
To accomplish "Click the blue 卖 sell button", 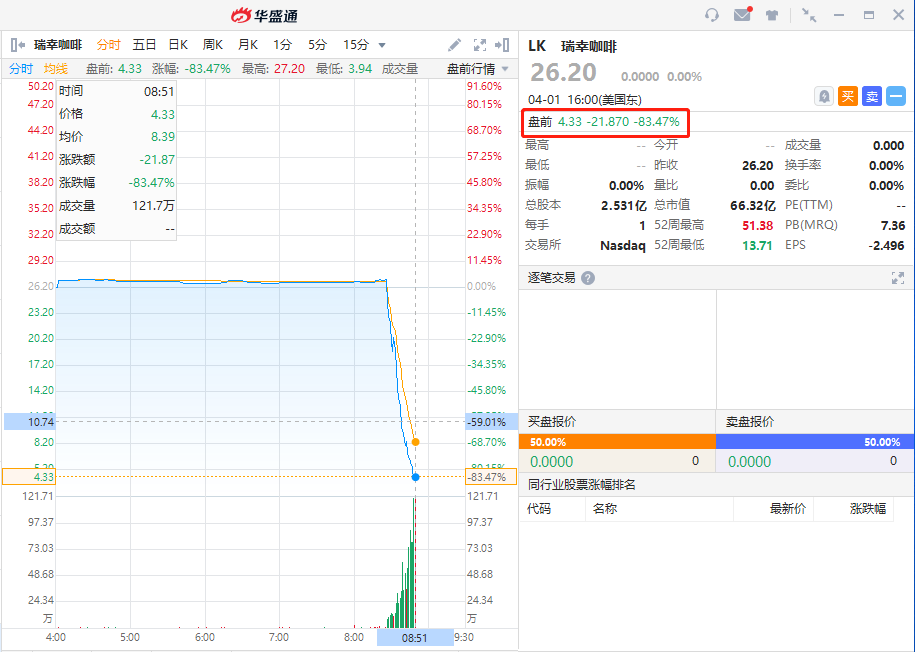I will click(x=872, y=96).
